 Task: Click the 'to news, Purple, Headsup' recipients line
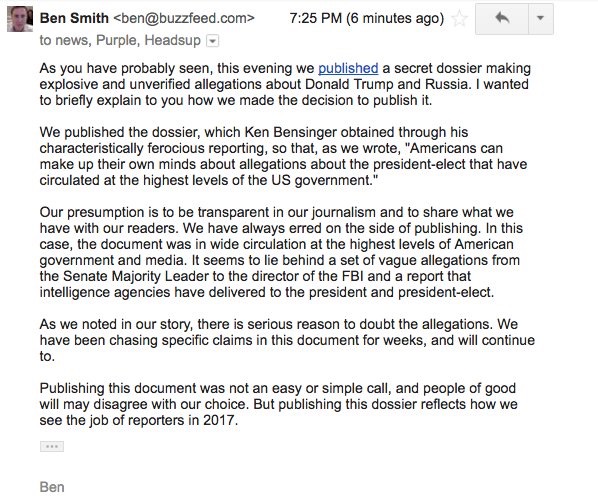click(x=120, y=40)
